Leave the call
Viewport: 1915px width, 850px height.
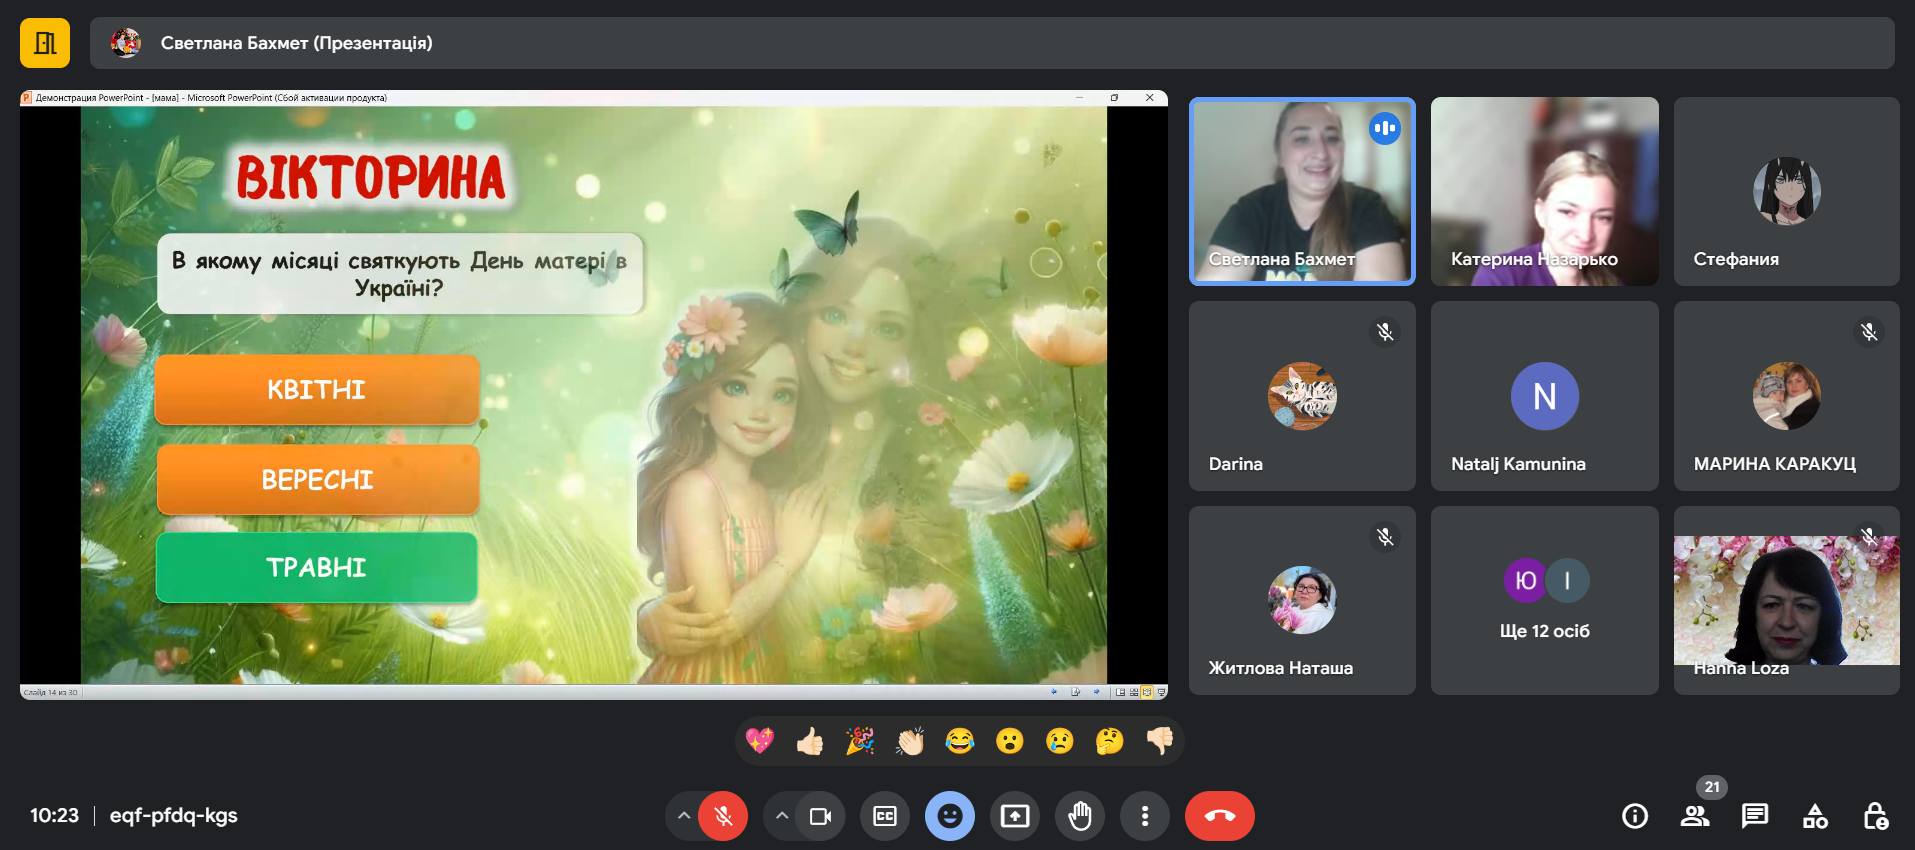coord(1219,816)
